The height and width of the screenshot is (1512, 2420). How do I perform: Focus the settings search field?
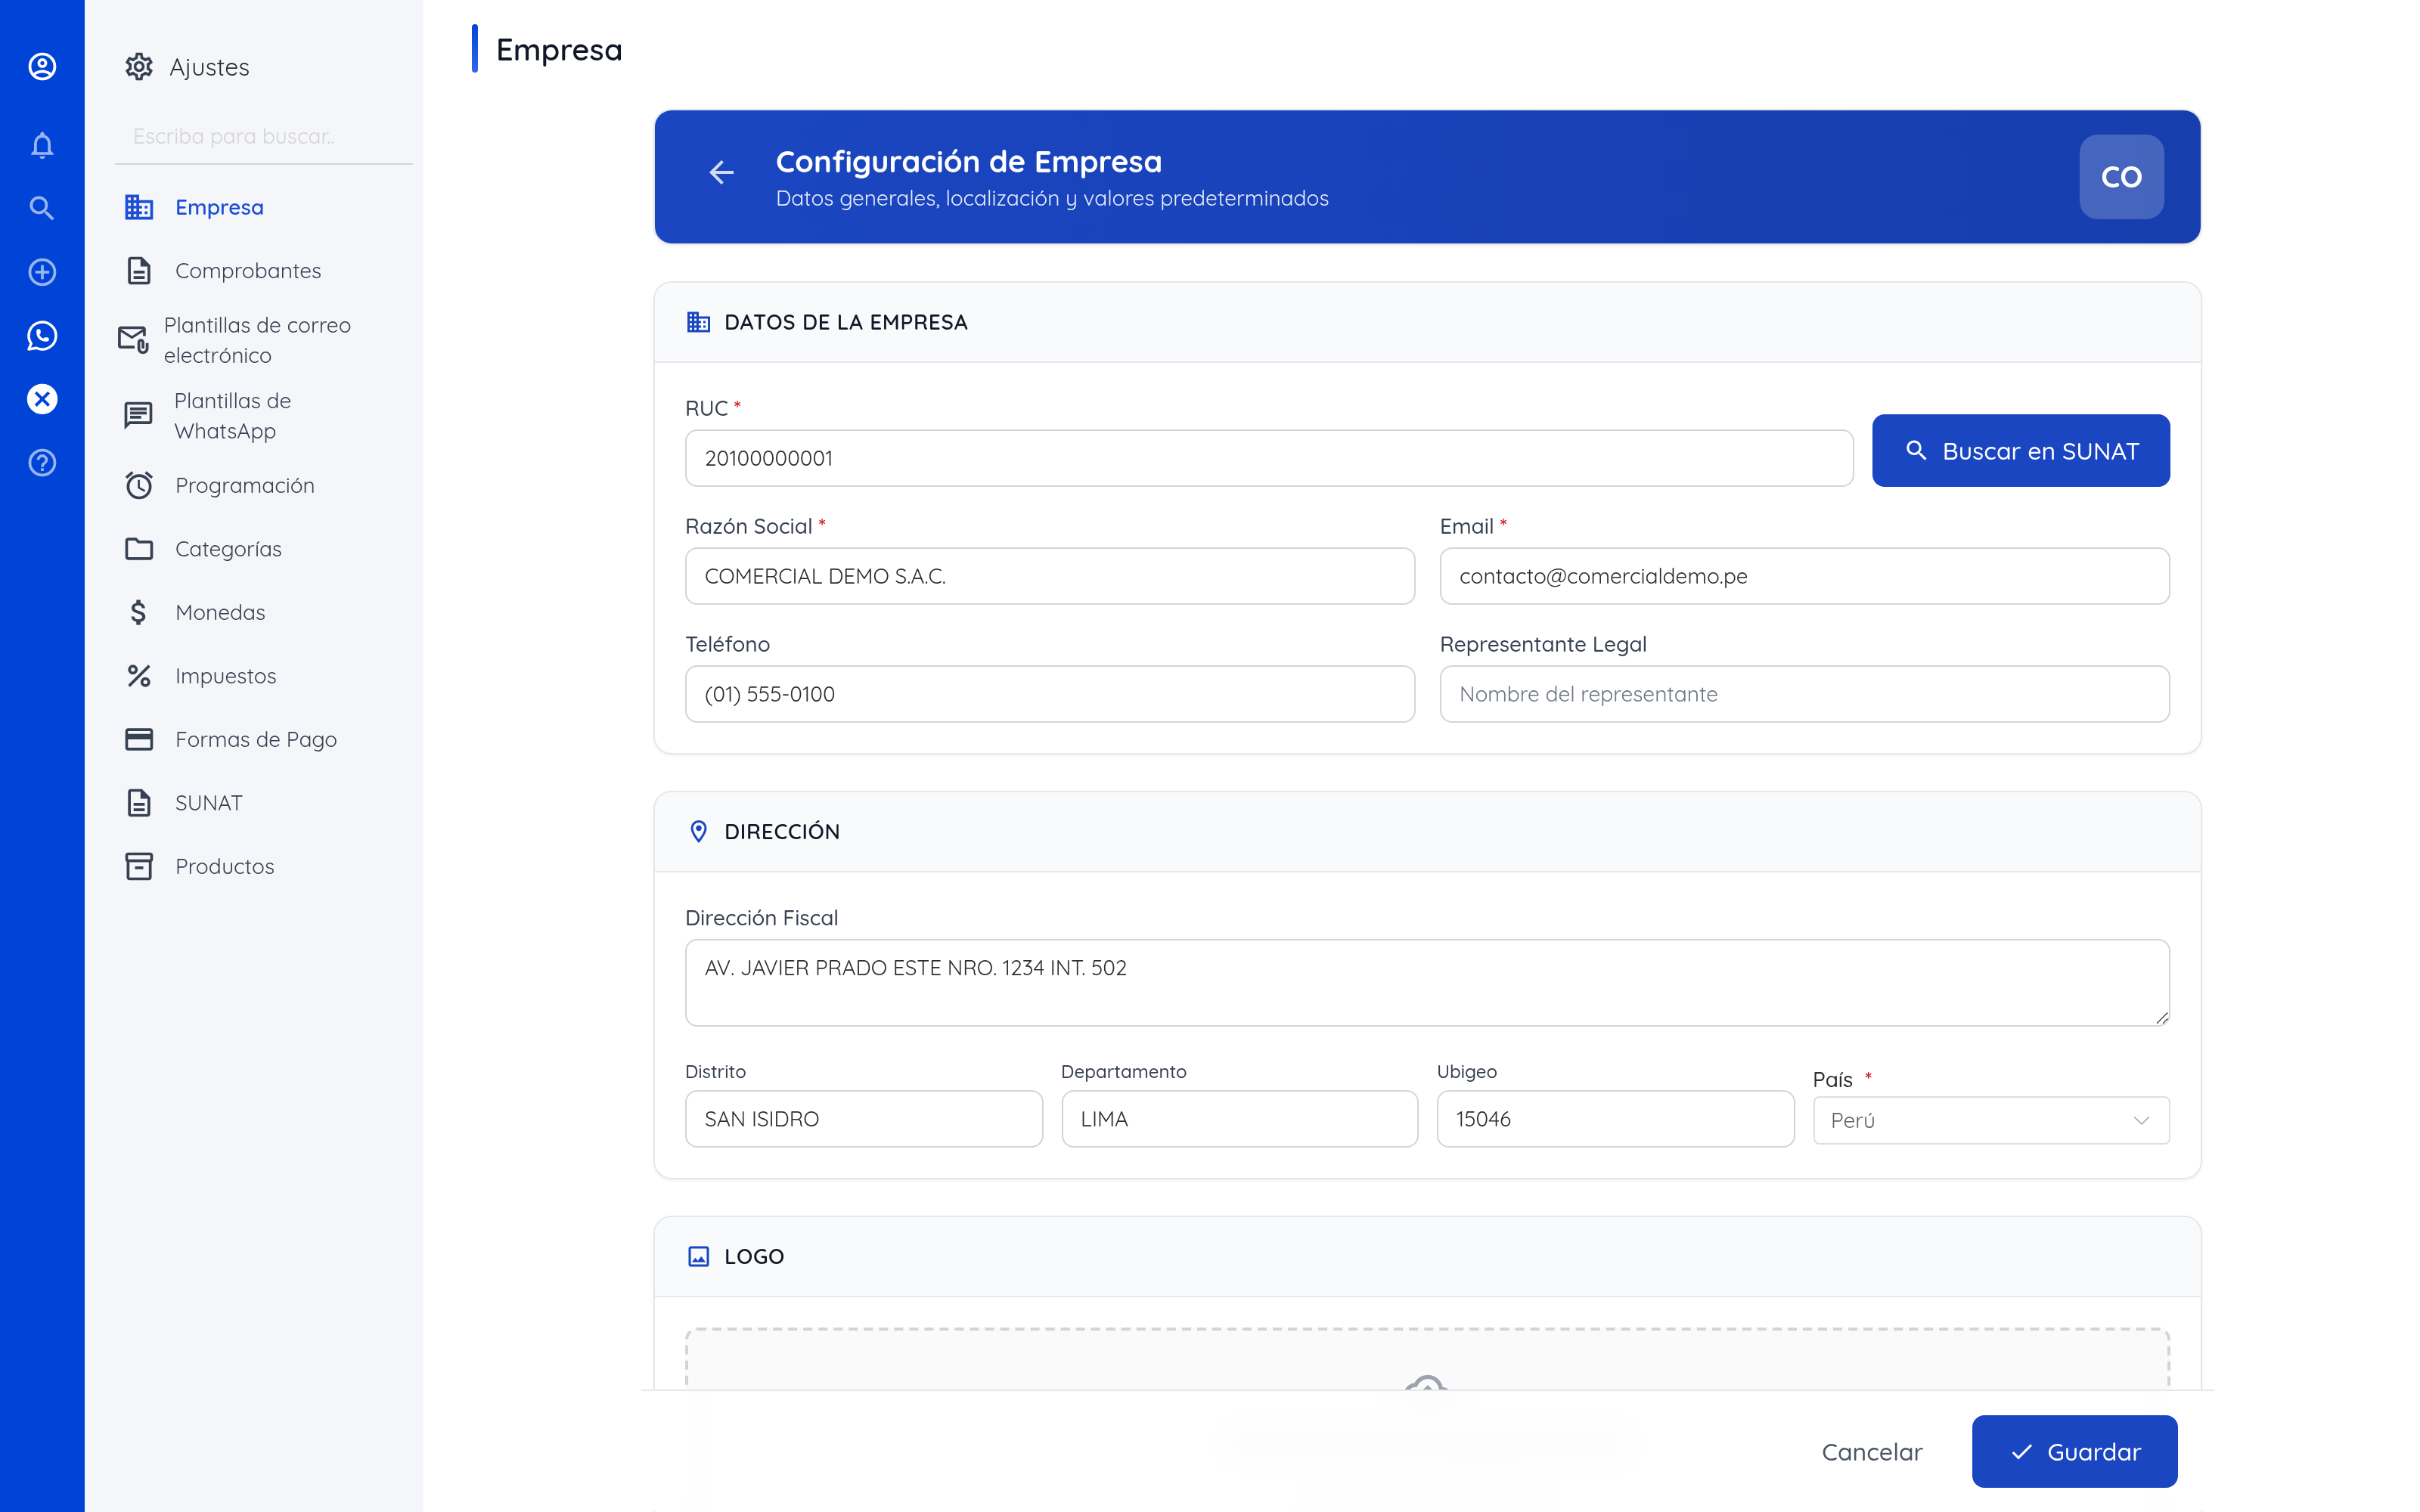tap(264, 137)
